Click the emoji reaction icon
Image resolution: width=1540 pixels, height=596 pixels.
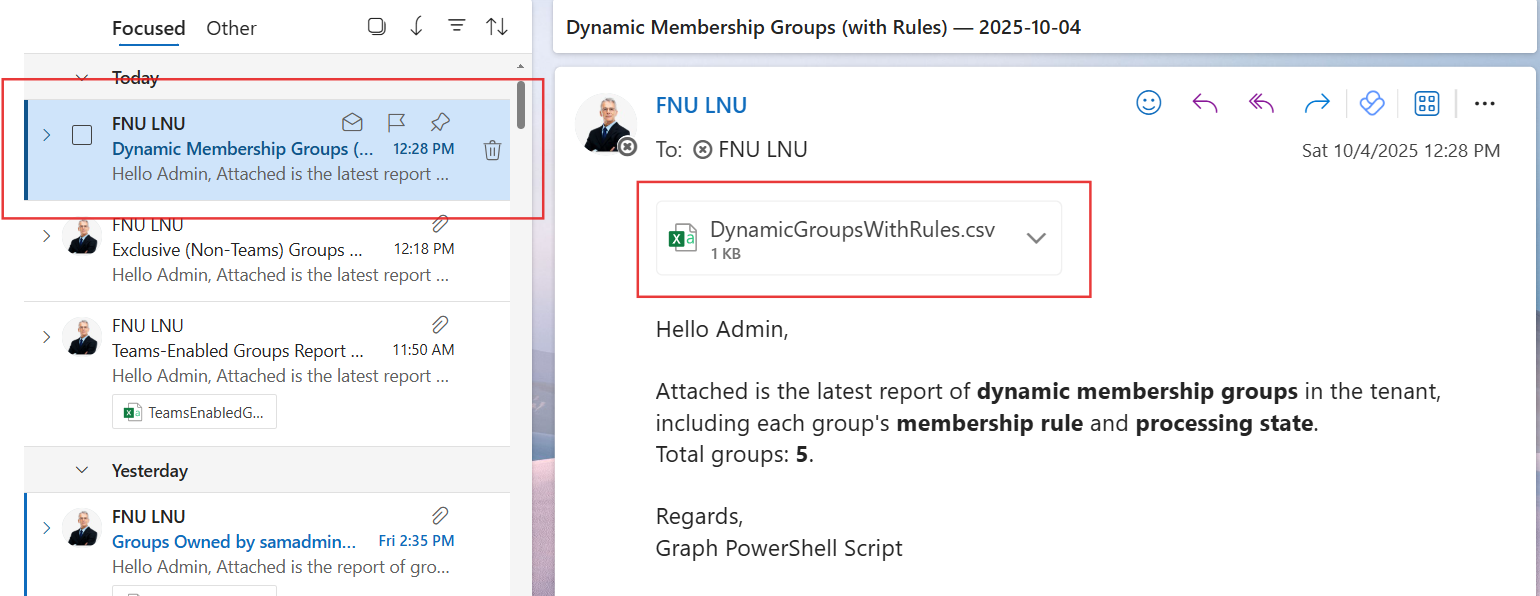pyautogui.click(x=1149, y=103)
